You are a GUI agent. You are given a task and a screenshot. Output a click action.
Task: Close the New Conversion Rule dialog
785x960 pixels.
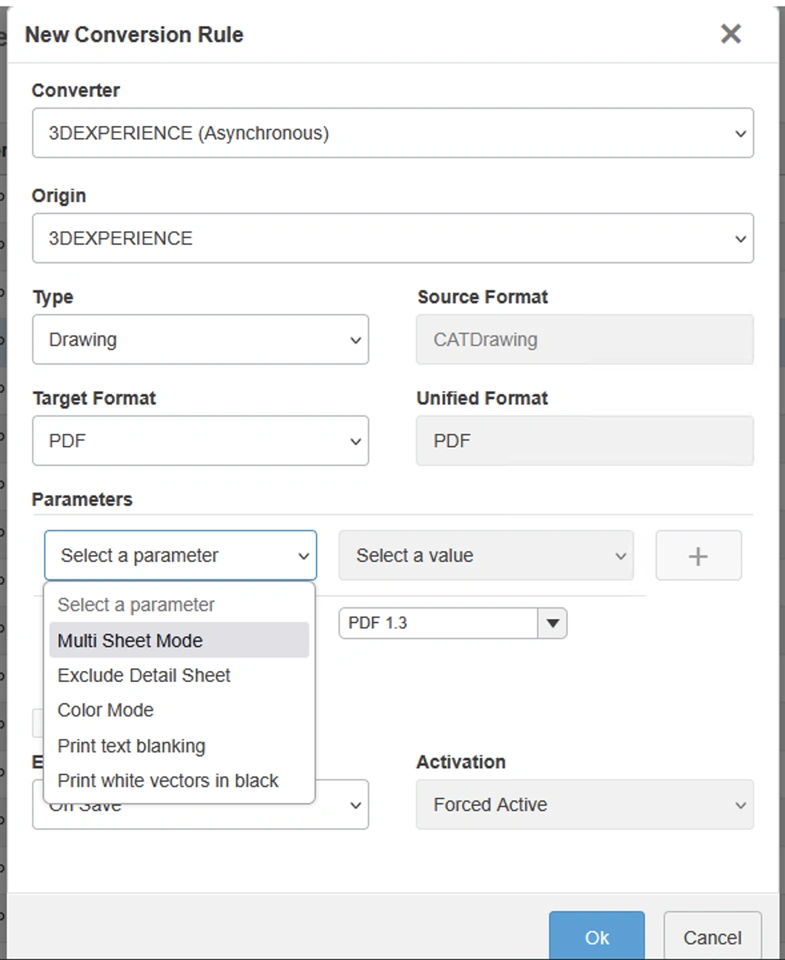point(731,34)
